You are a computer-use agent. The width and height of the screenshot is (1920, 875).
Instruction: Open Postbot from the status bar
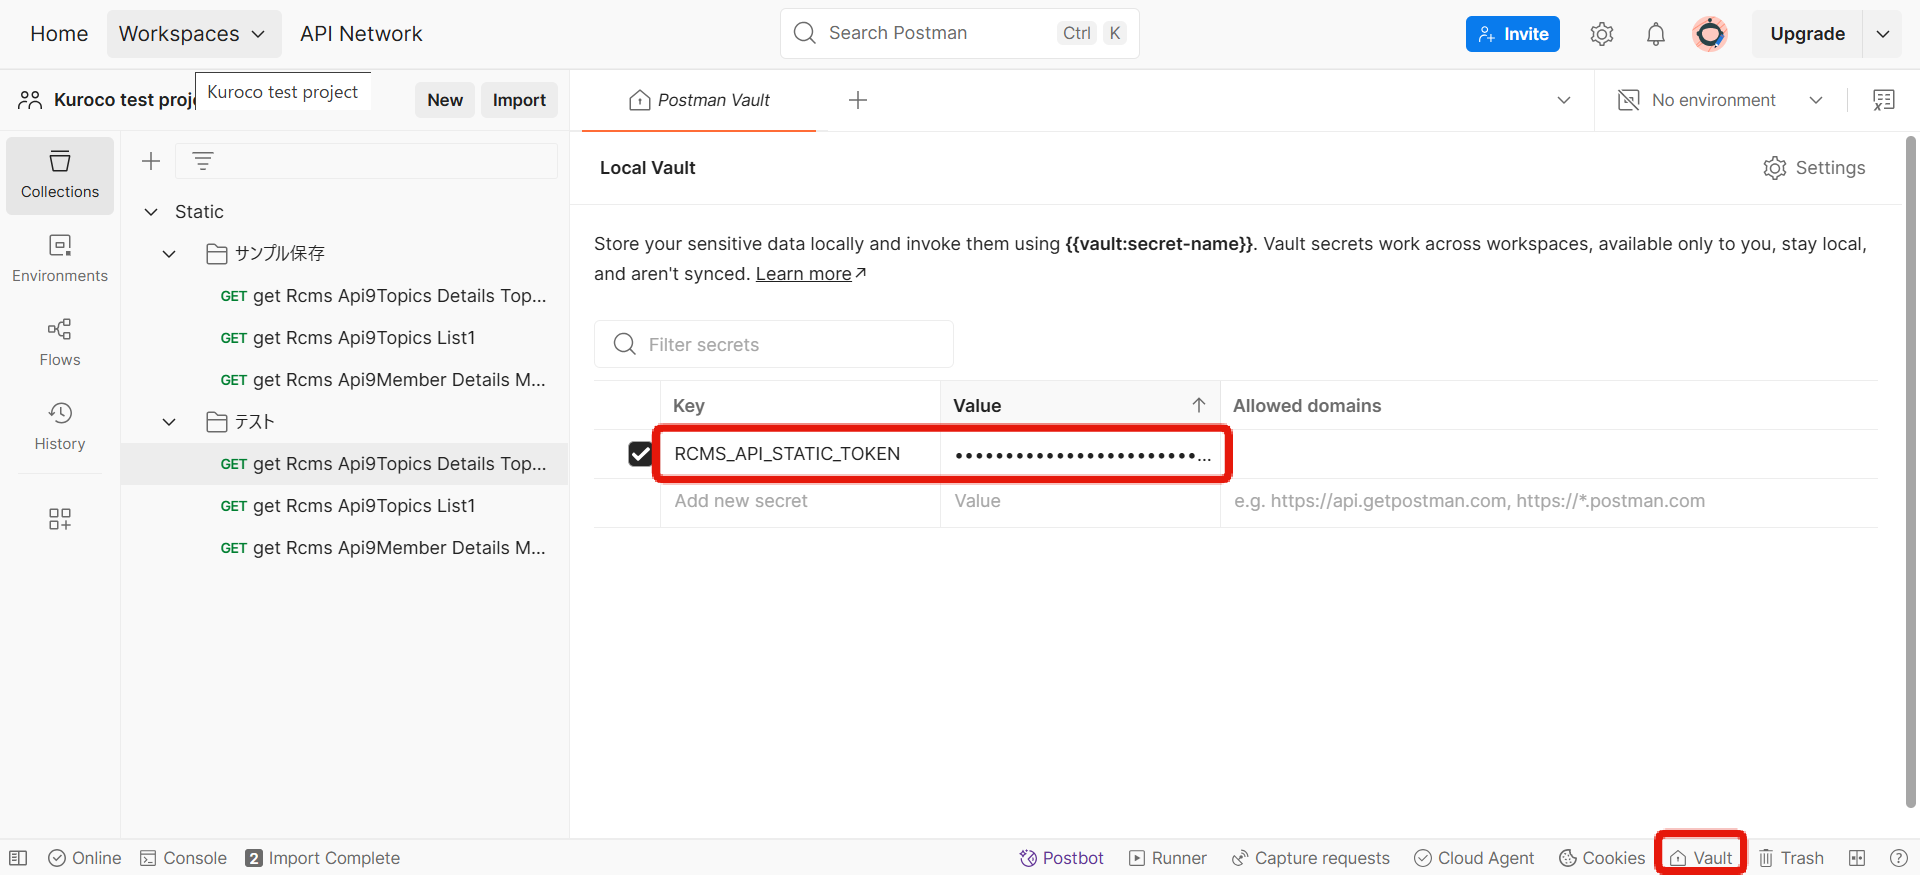tap(1061, 858)
